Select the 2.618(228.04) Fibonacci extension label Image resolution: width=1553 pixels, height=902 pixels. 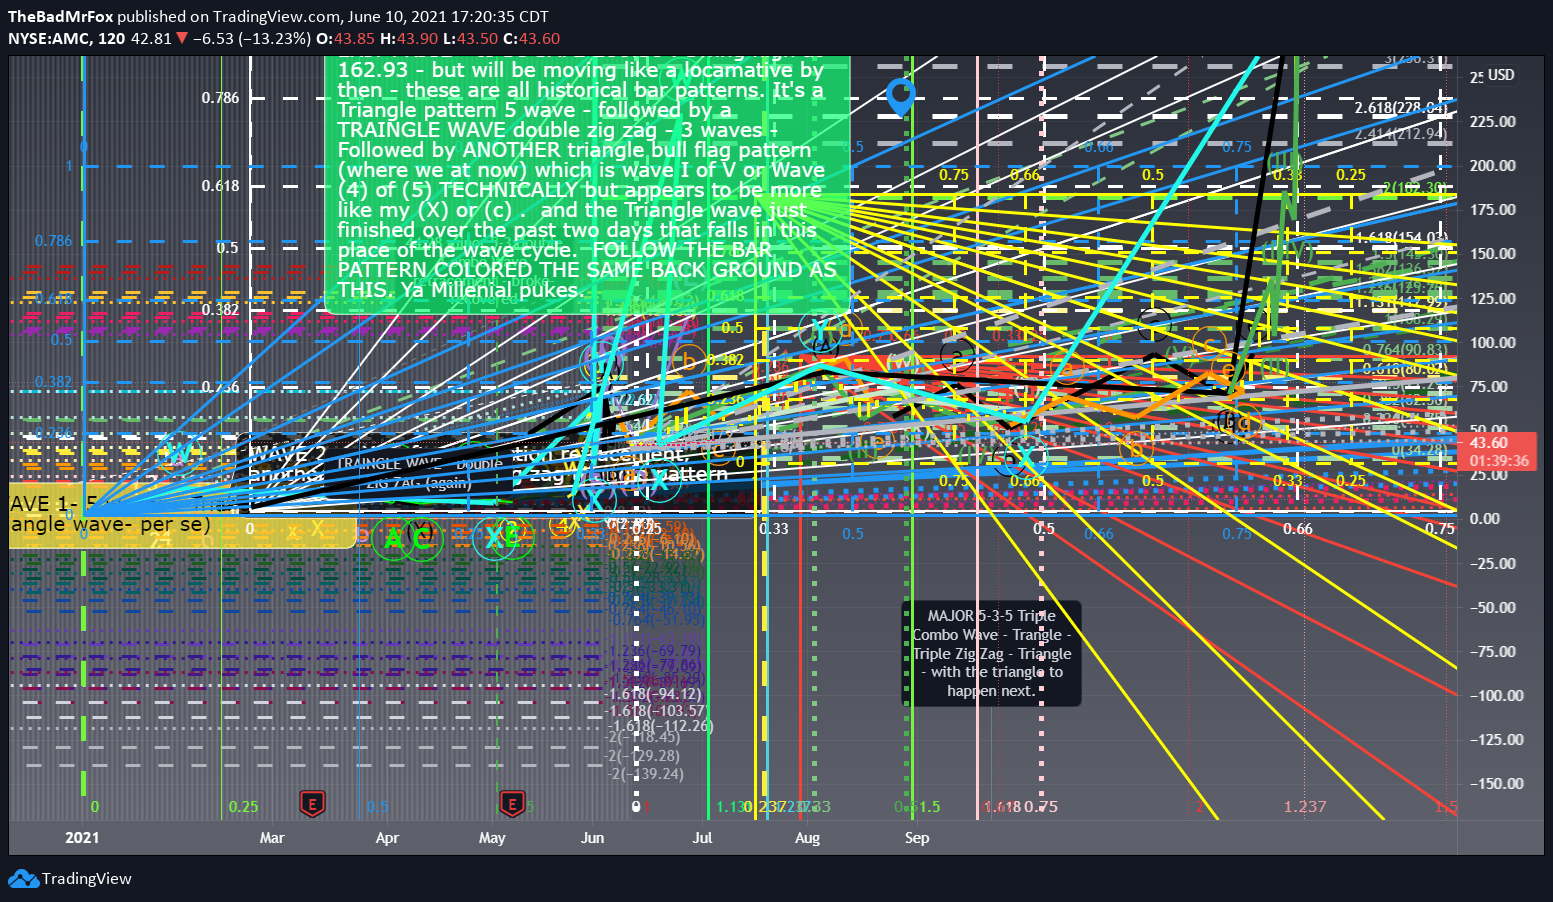[1401, 108]
